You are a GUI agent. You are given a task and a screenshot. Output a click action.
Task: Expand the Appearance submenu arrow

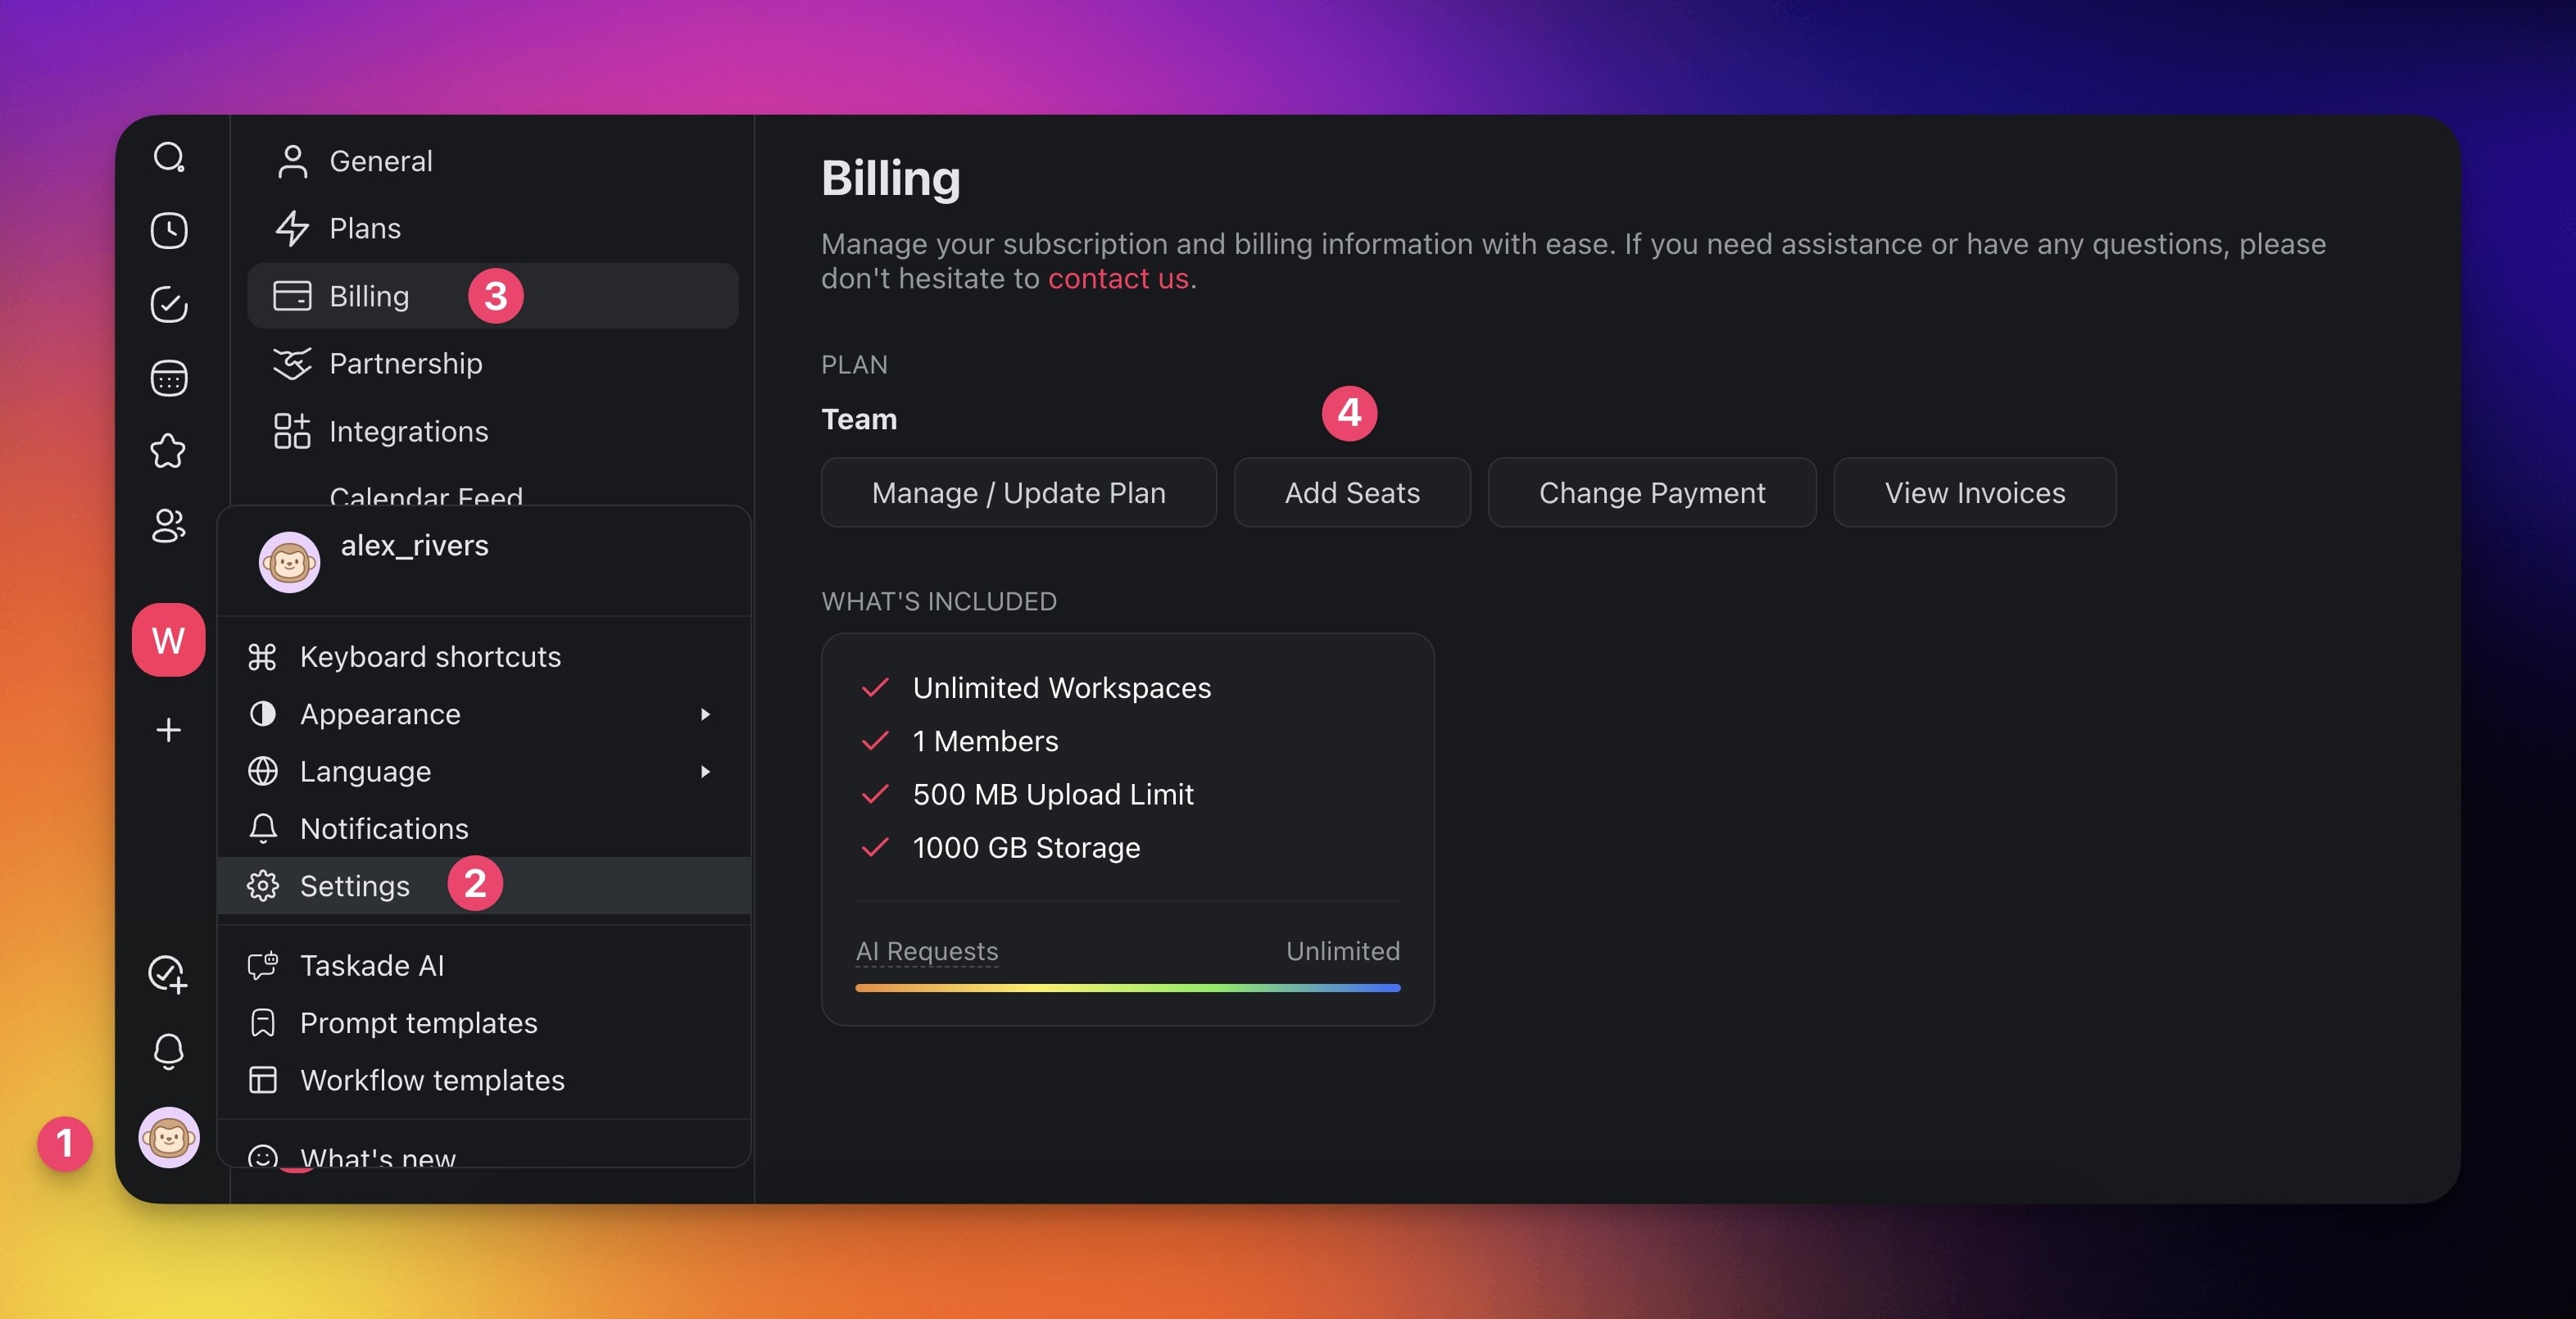(705, 714)
